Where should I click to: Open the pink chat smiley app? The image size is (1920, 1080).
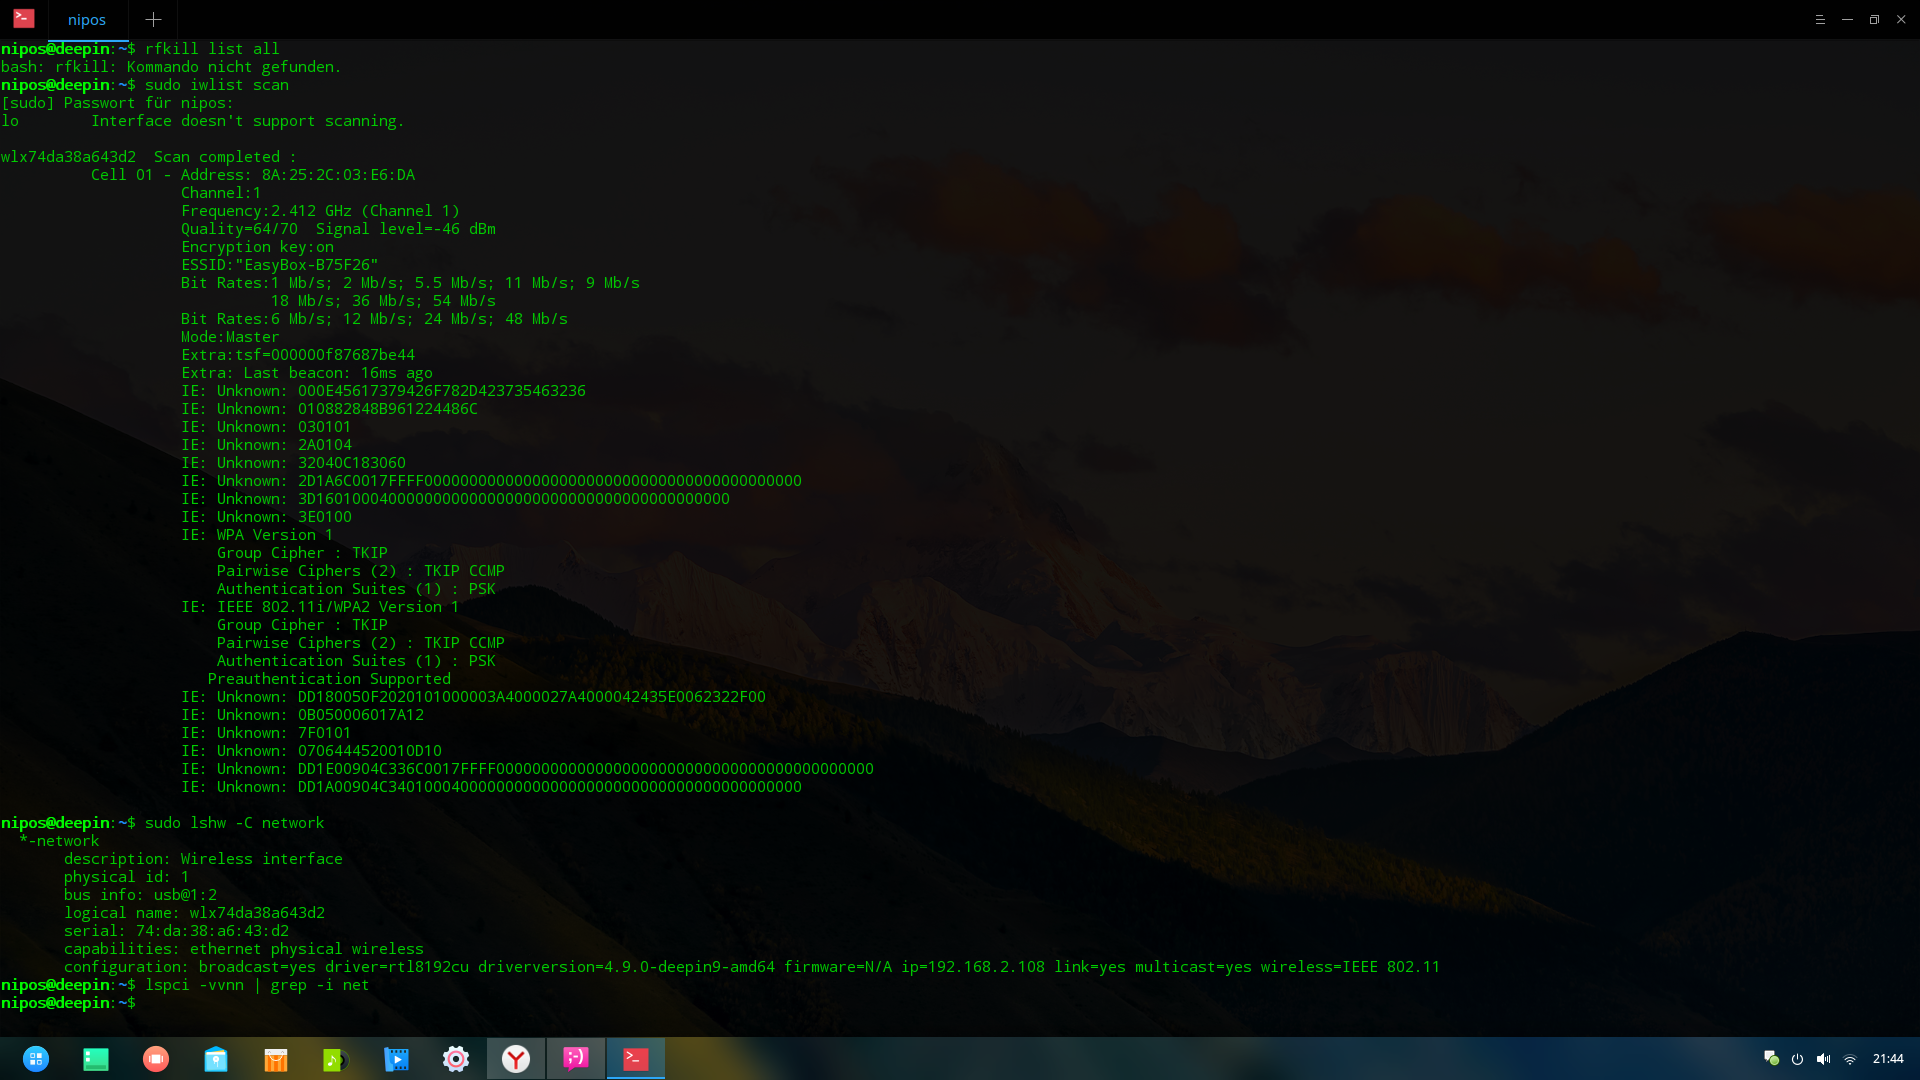576,1059
